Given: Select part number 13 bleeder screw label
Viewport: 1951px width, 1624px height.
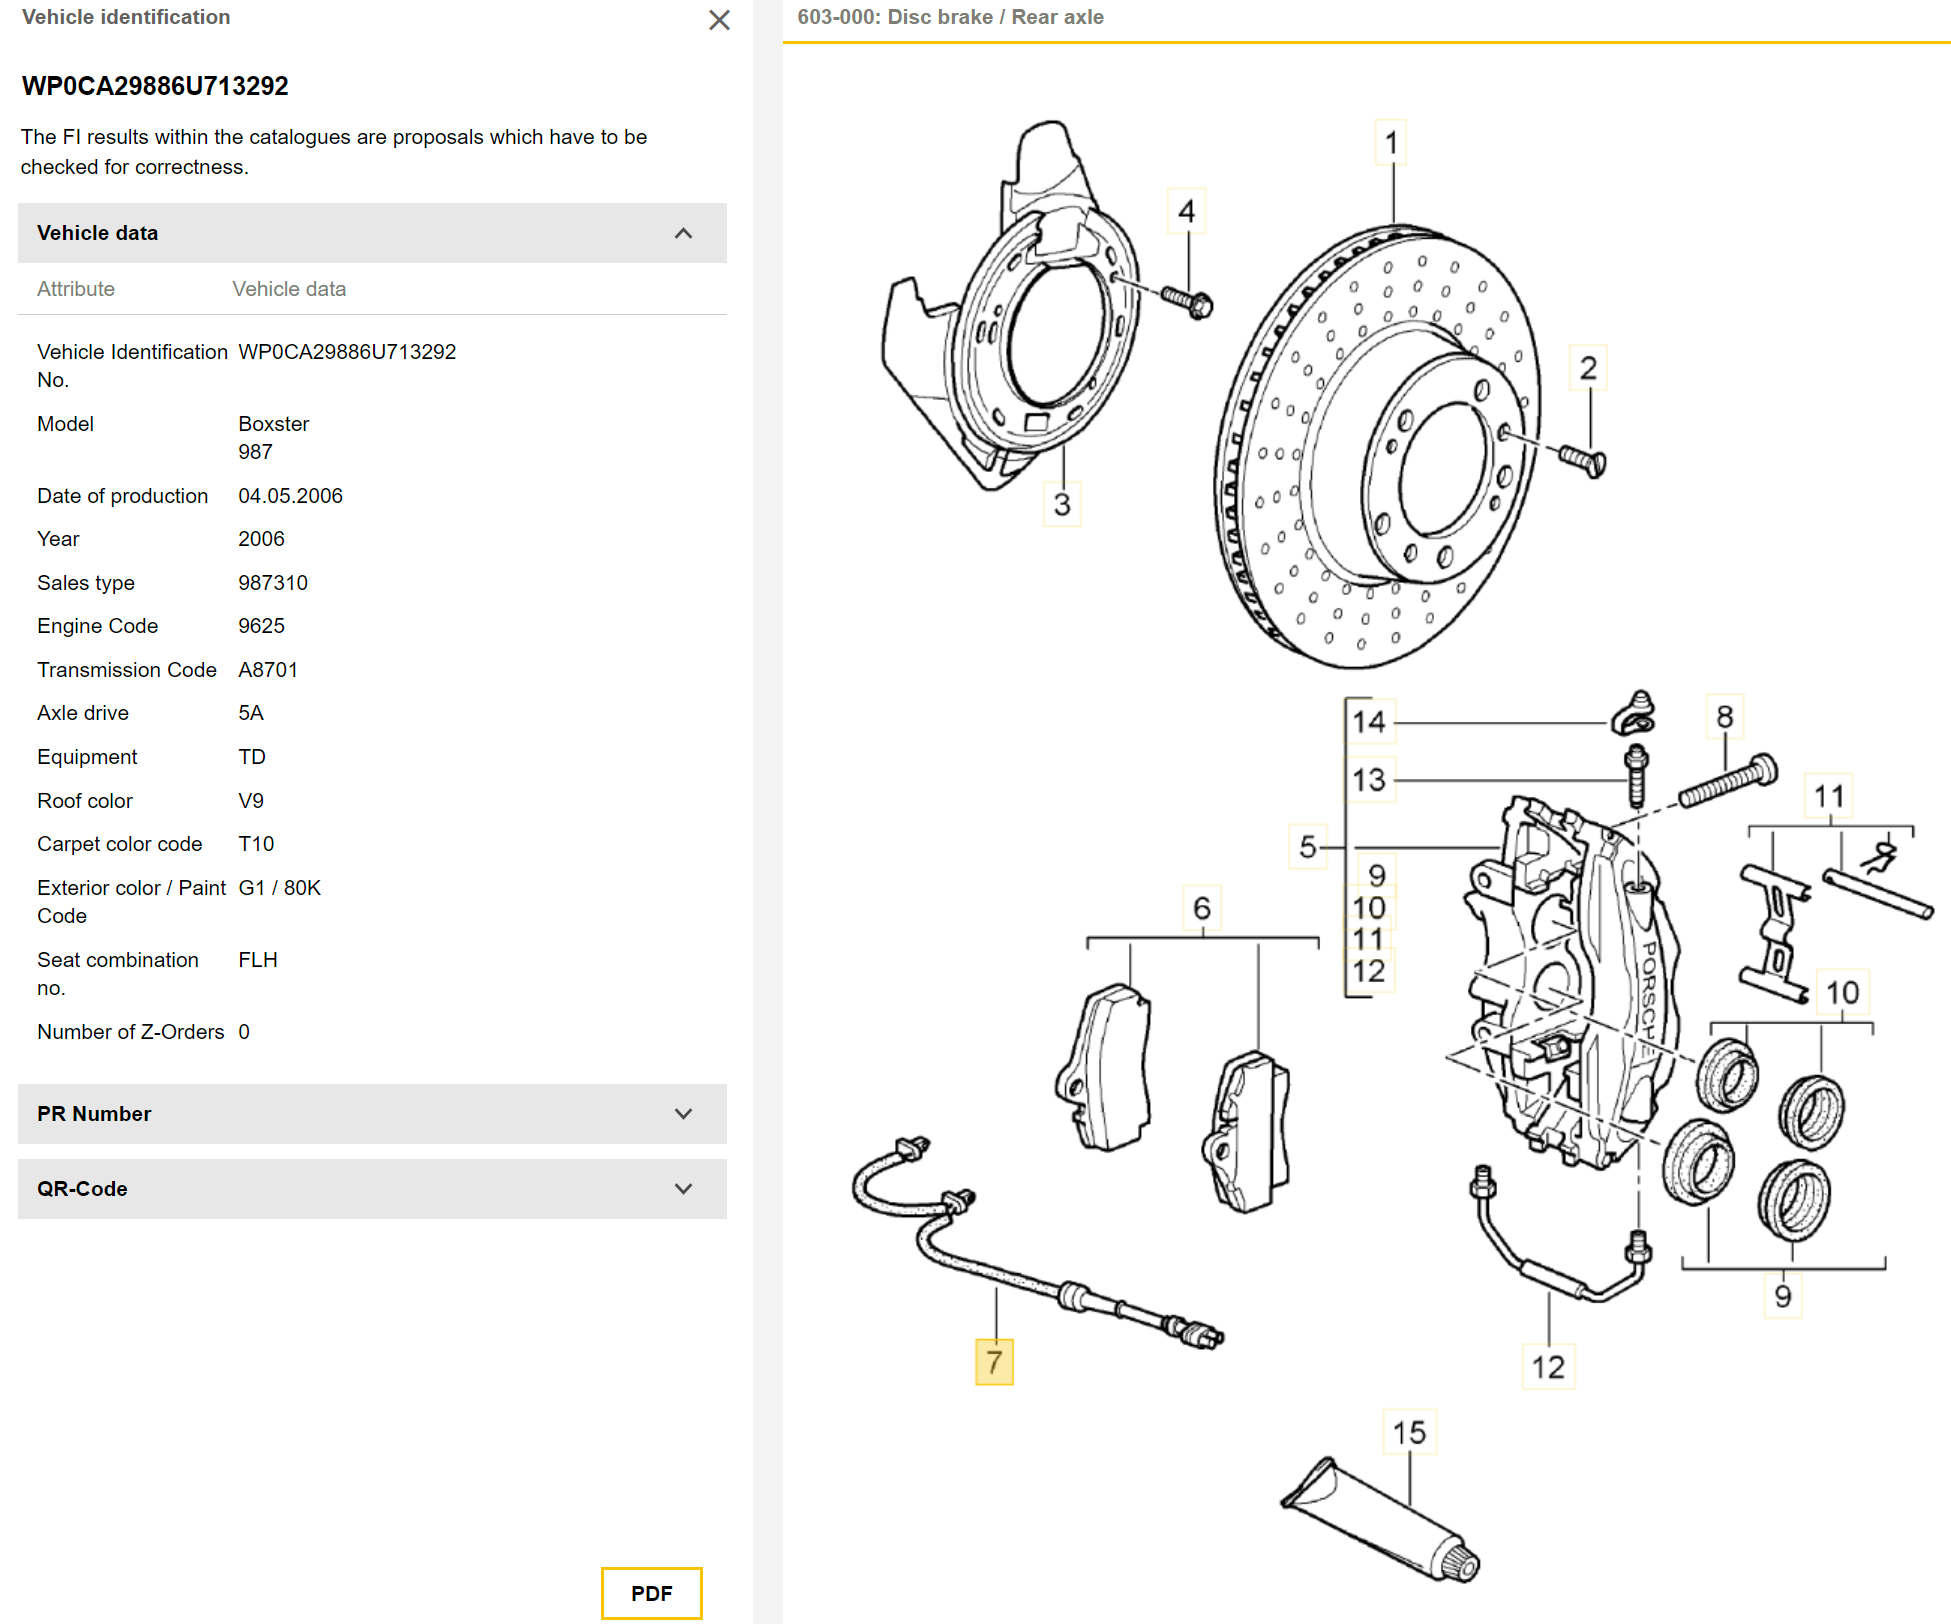Looking at the screenshot, I should coord(1369,780).
